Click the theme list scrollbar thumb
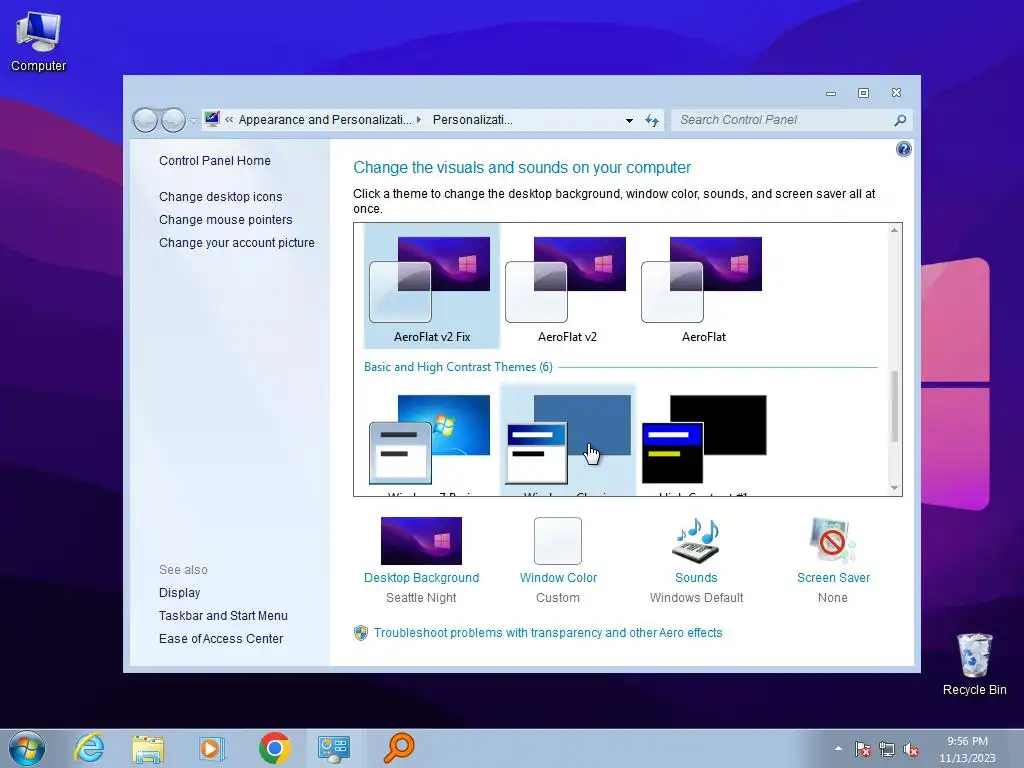This screenshot has height=768, width=1024. click(x=895, y=406)
